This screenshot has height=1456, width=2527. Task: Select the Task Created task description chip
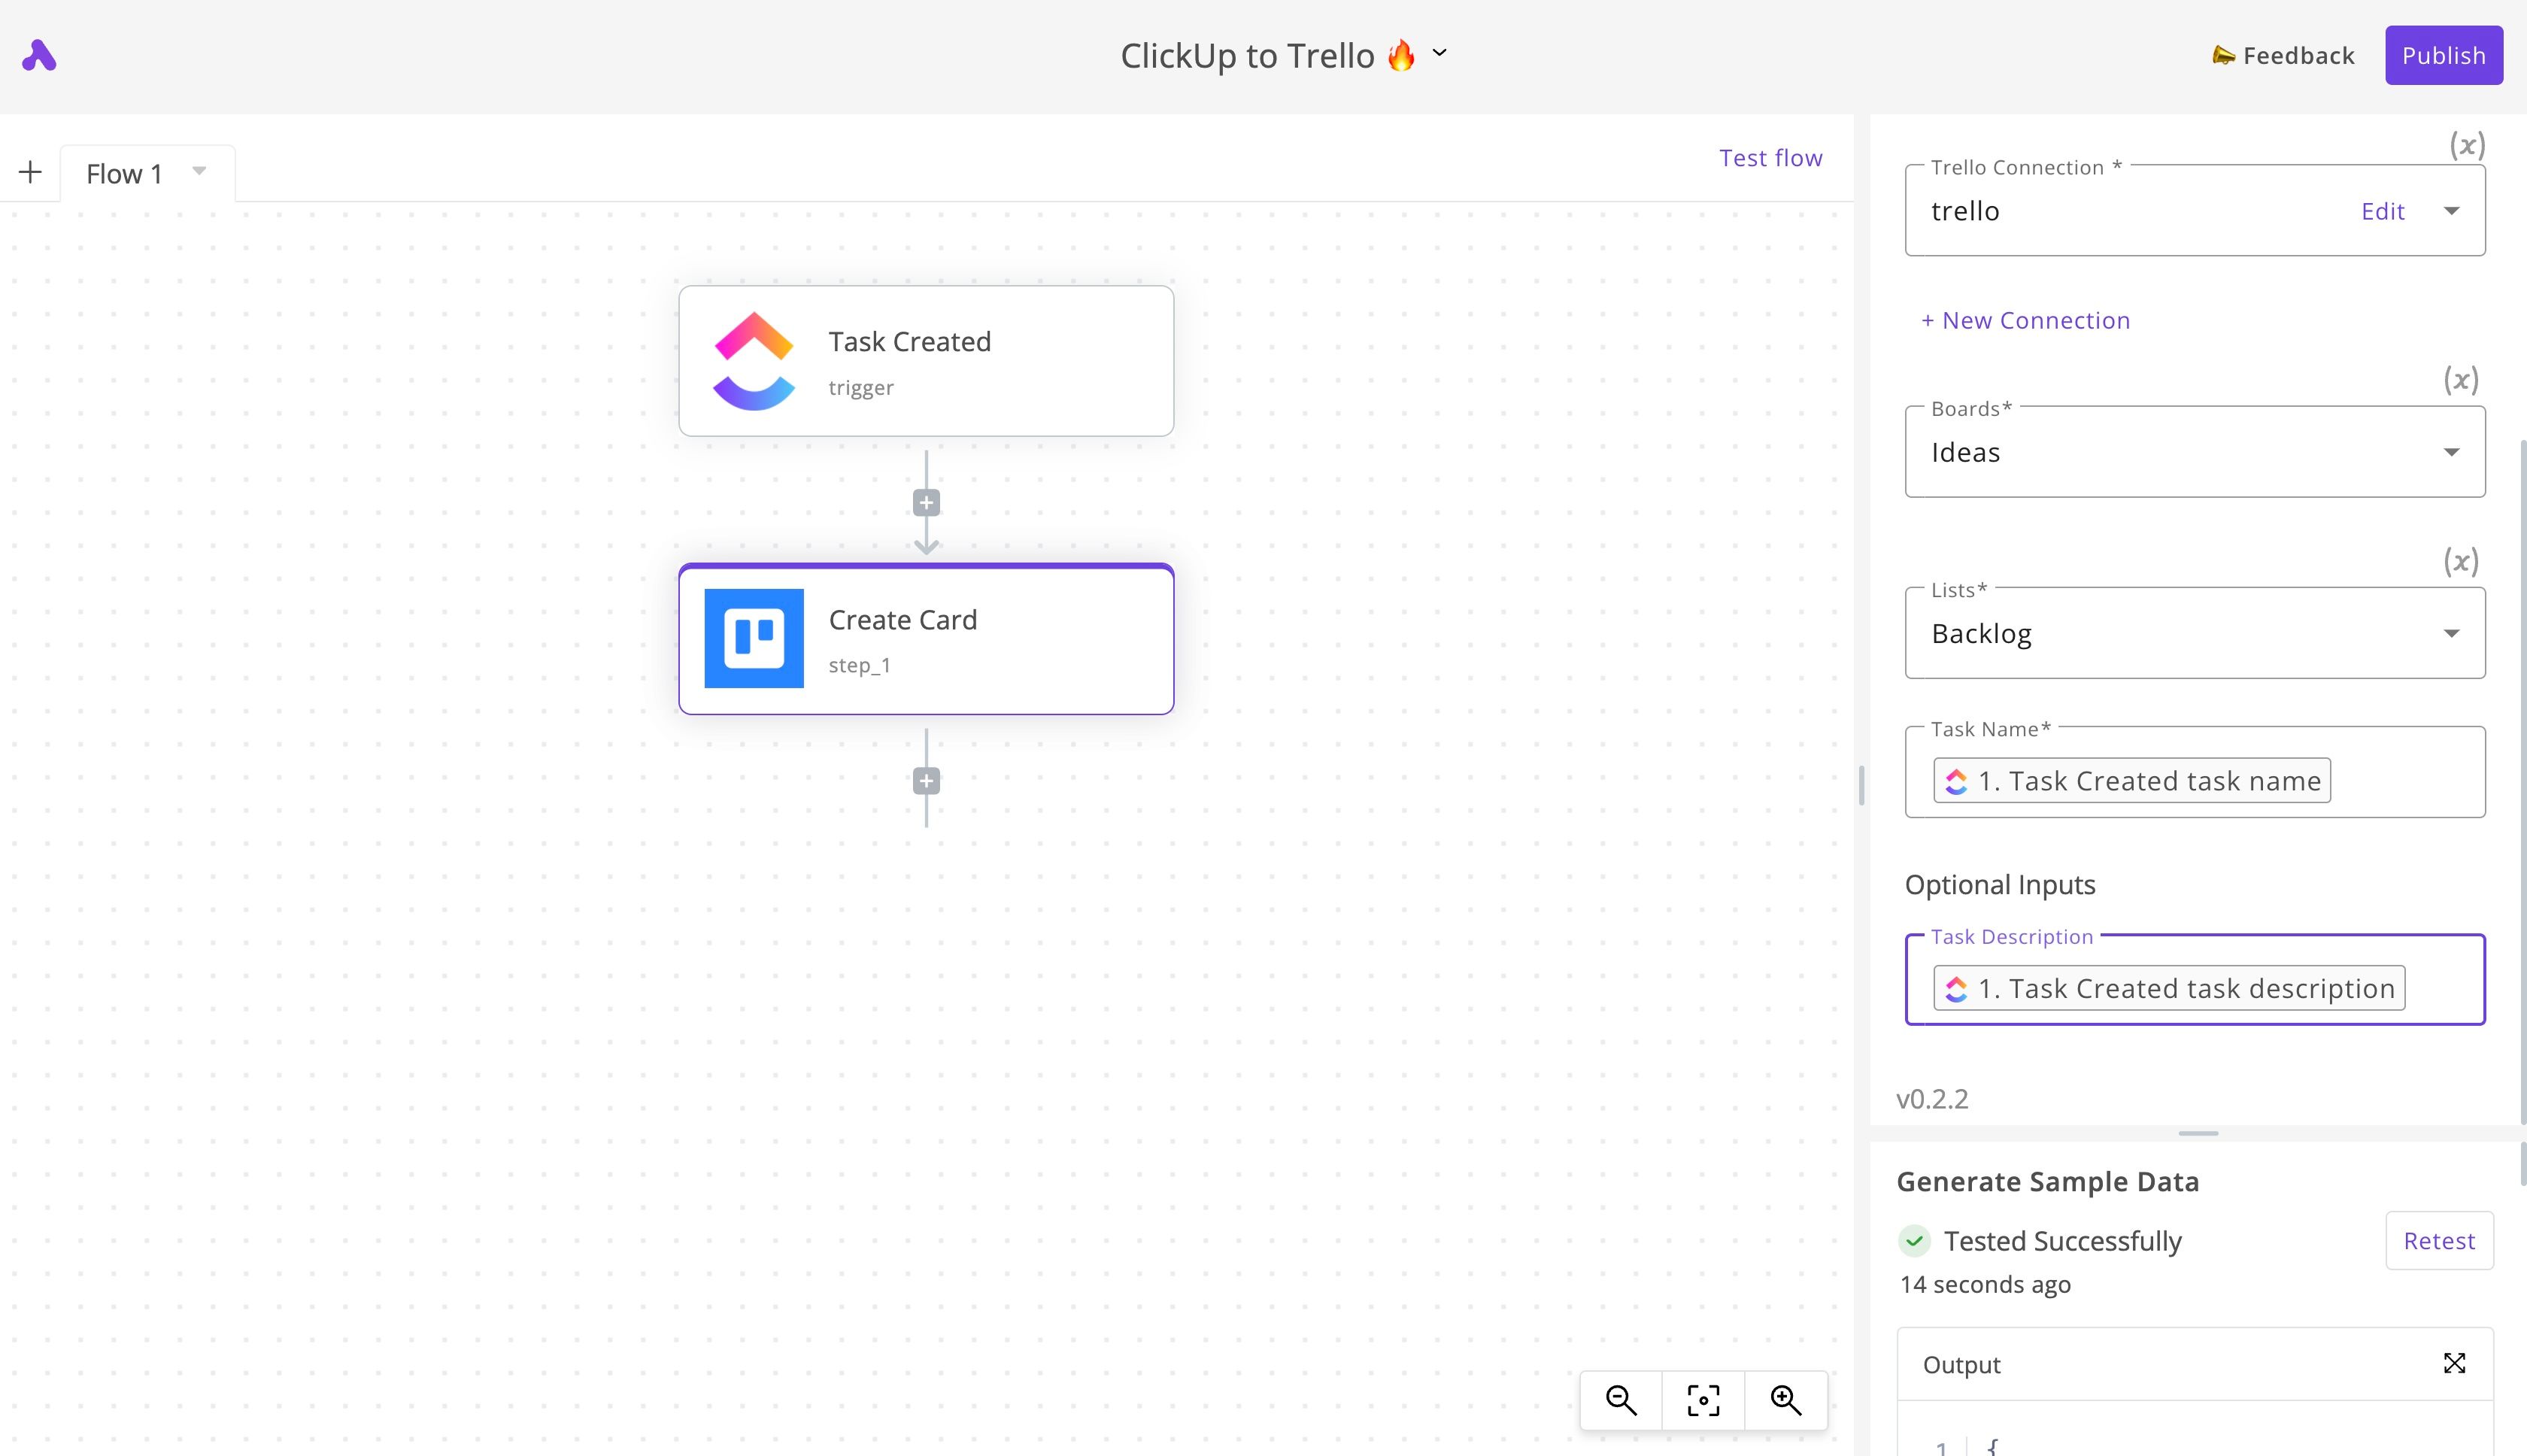(x=2169, y=988)
